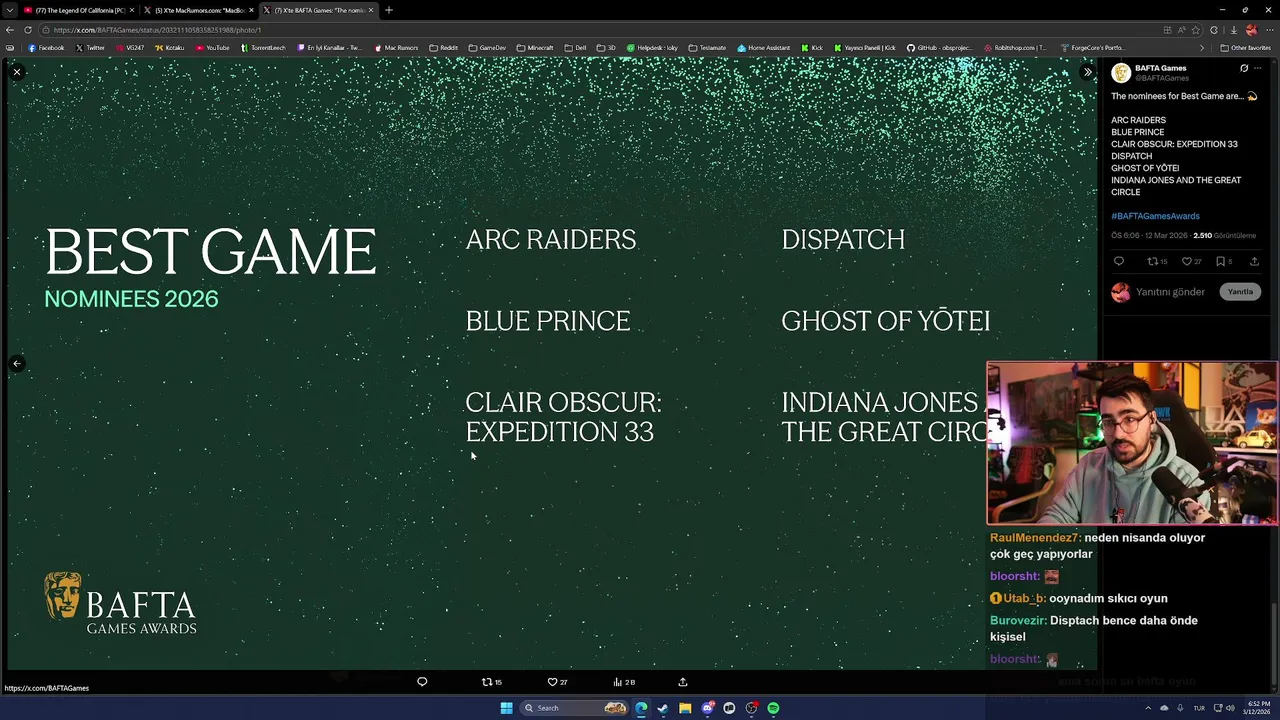Collapse the tweet sidebar with the double-chevron icon
The height and width of the screenshot is (720, 1280).
[1088, 72]
